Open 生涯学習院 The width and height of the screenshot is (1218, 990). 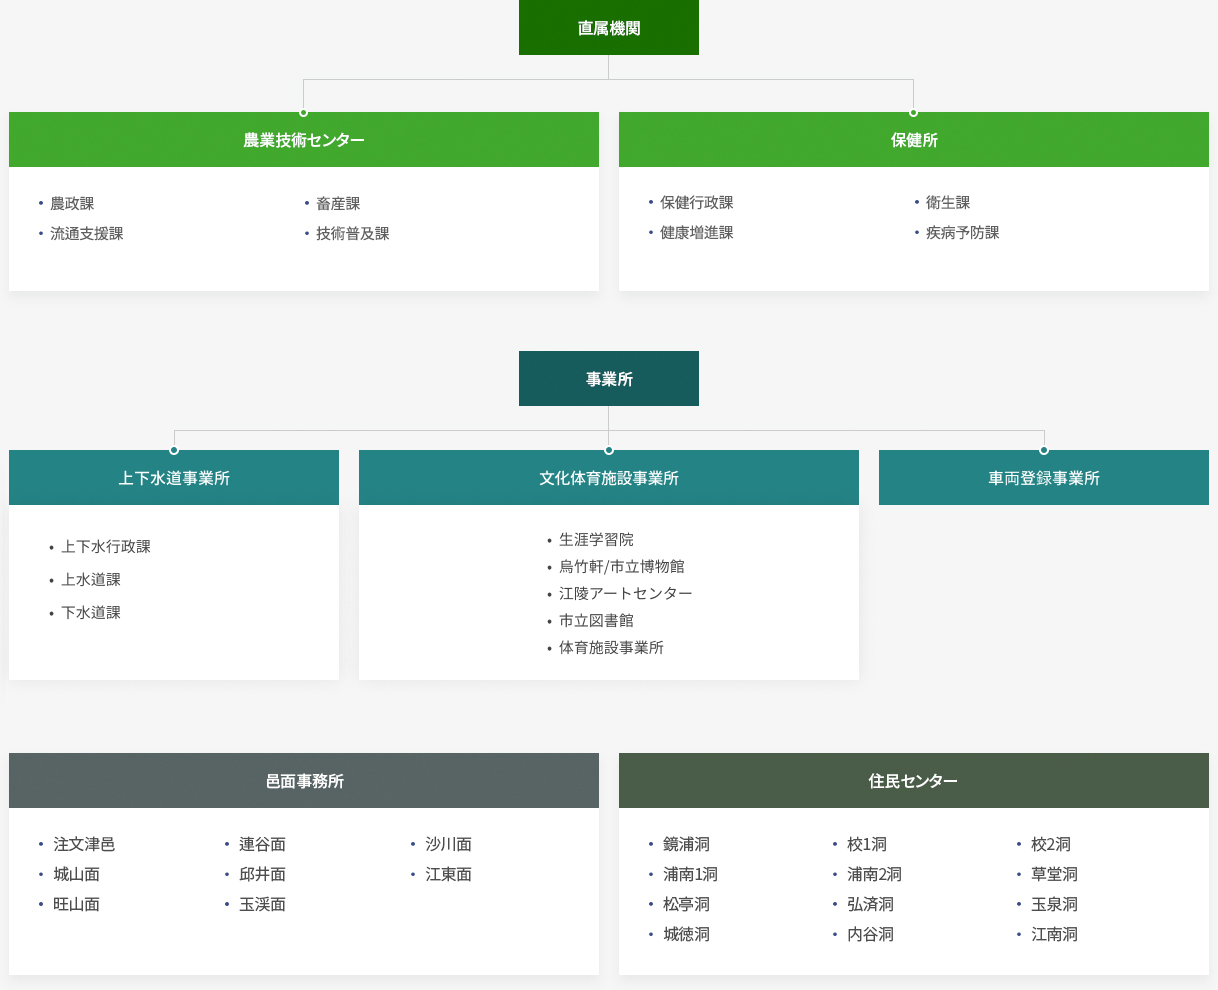click(596, 539)
